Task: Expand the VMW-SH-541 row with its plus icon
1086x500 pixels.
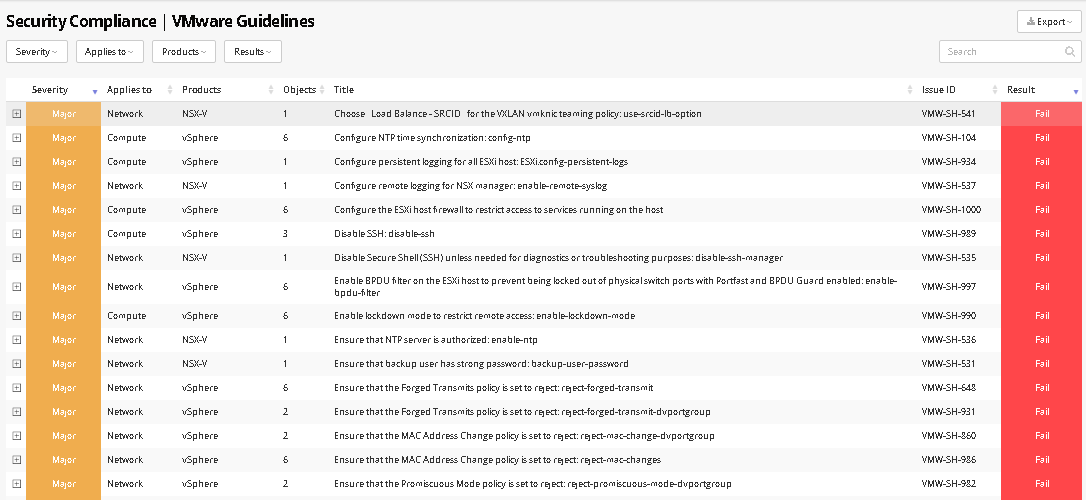Action: pos(16,114)
